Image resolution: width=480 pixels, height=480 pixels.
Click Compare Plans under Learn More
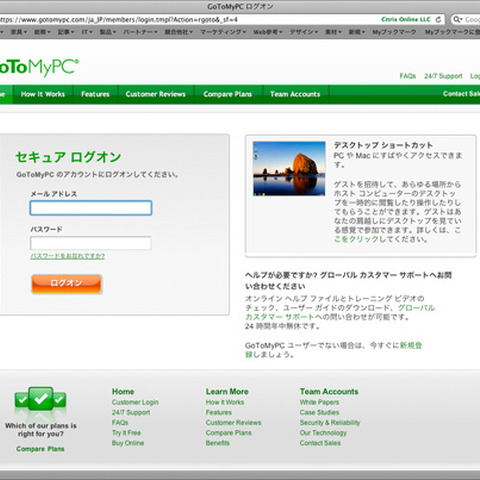[x=229, y=433]
